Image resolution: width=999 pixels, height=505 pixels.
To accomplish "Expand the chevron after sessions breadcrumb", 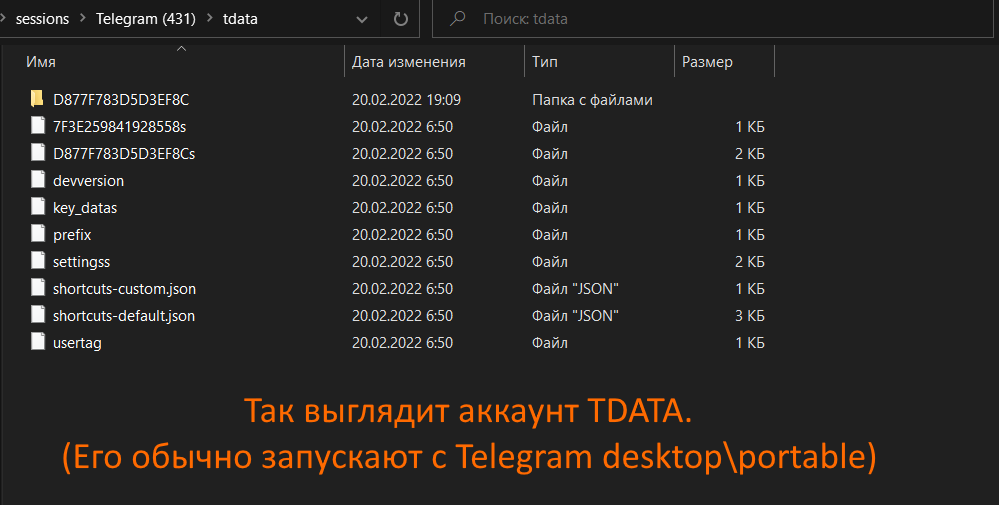I will [x=83, y=18].
